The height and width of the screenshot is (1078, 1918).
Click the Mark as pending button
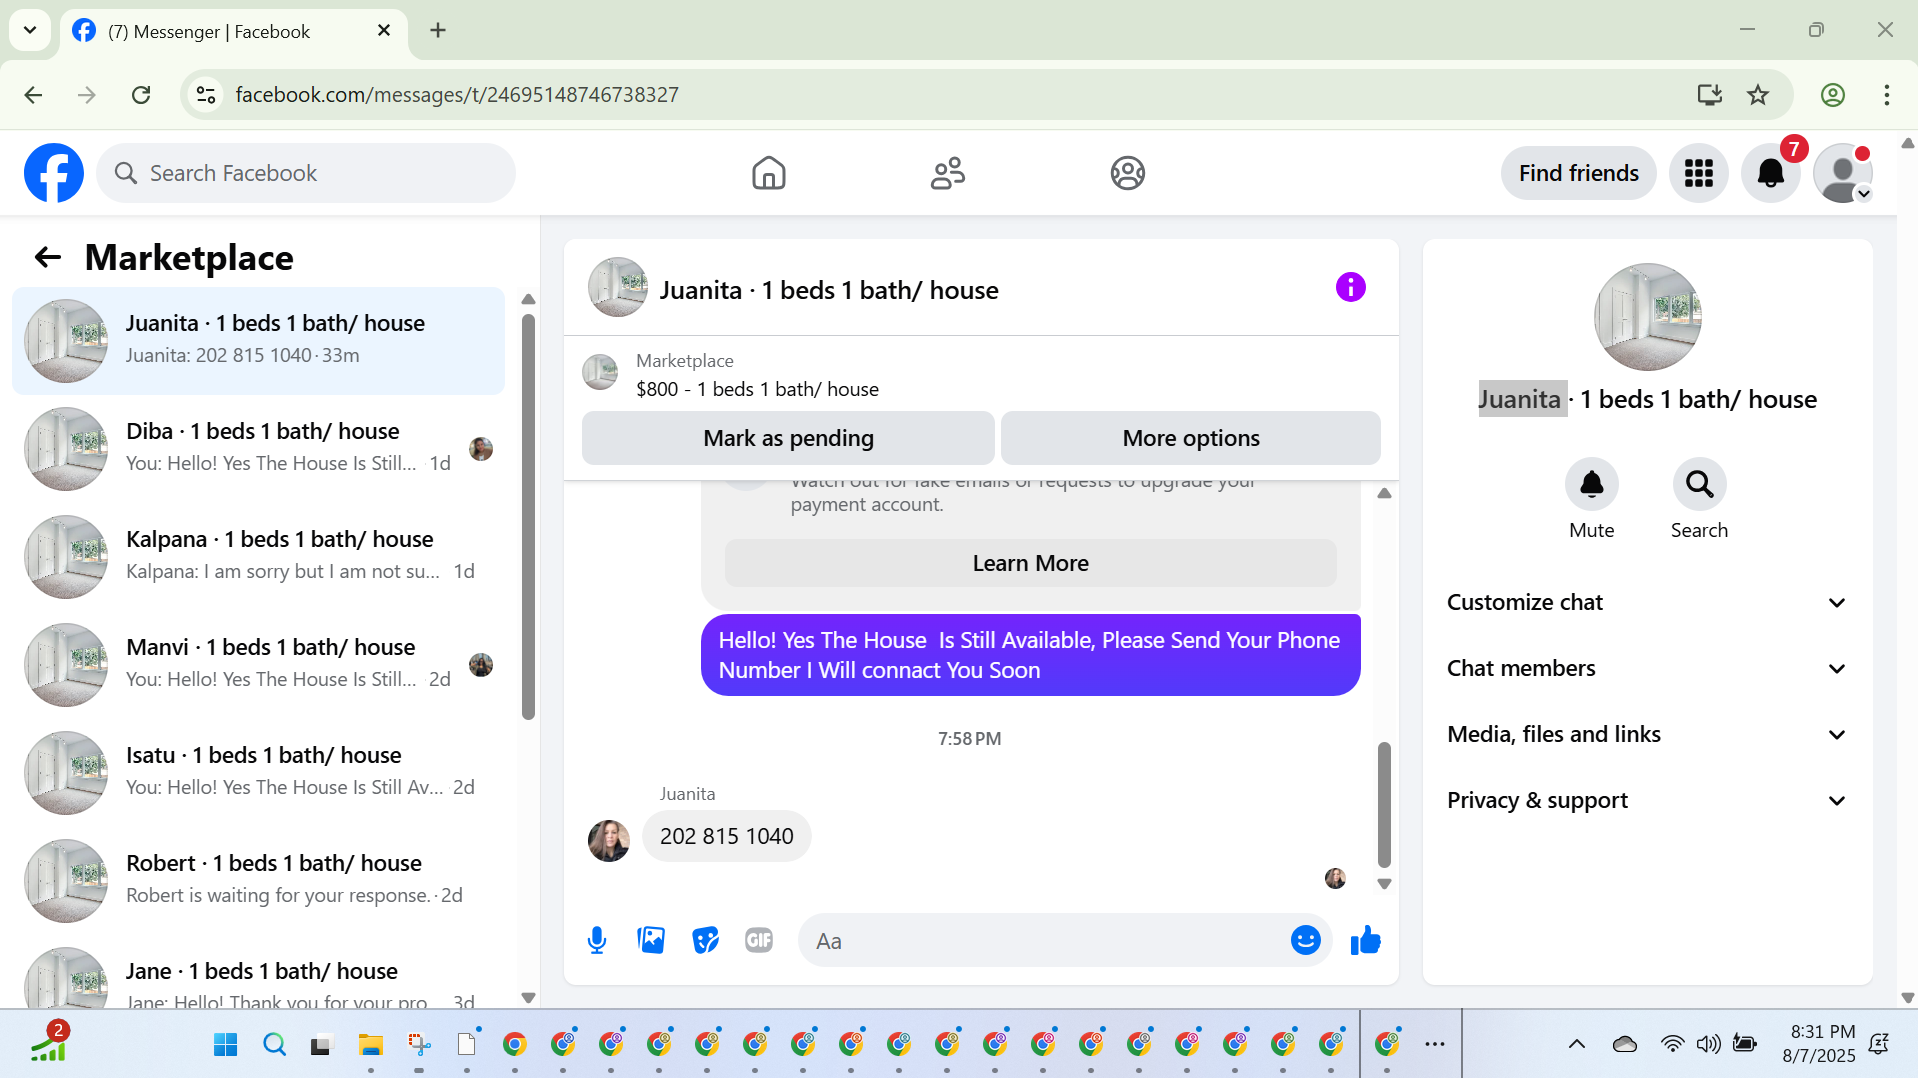coord(788,438)
